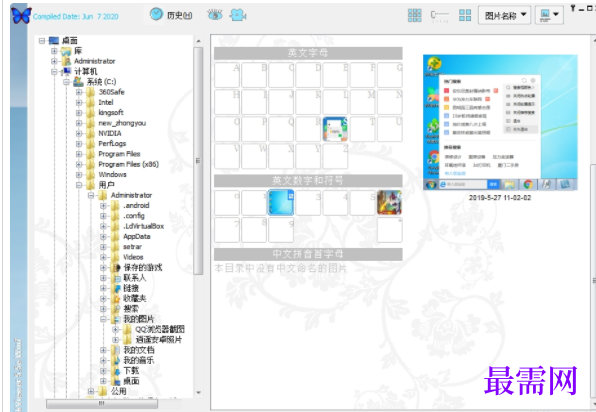Image resolution: width=596 pixels, height=412 pixels.
Task: Collapse the 计算机 tree node
Action: [54, 71]
